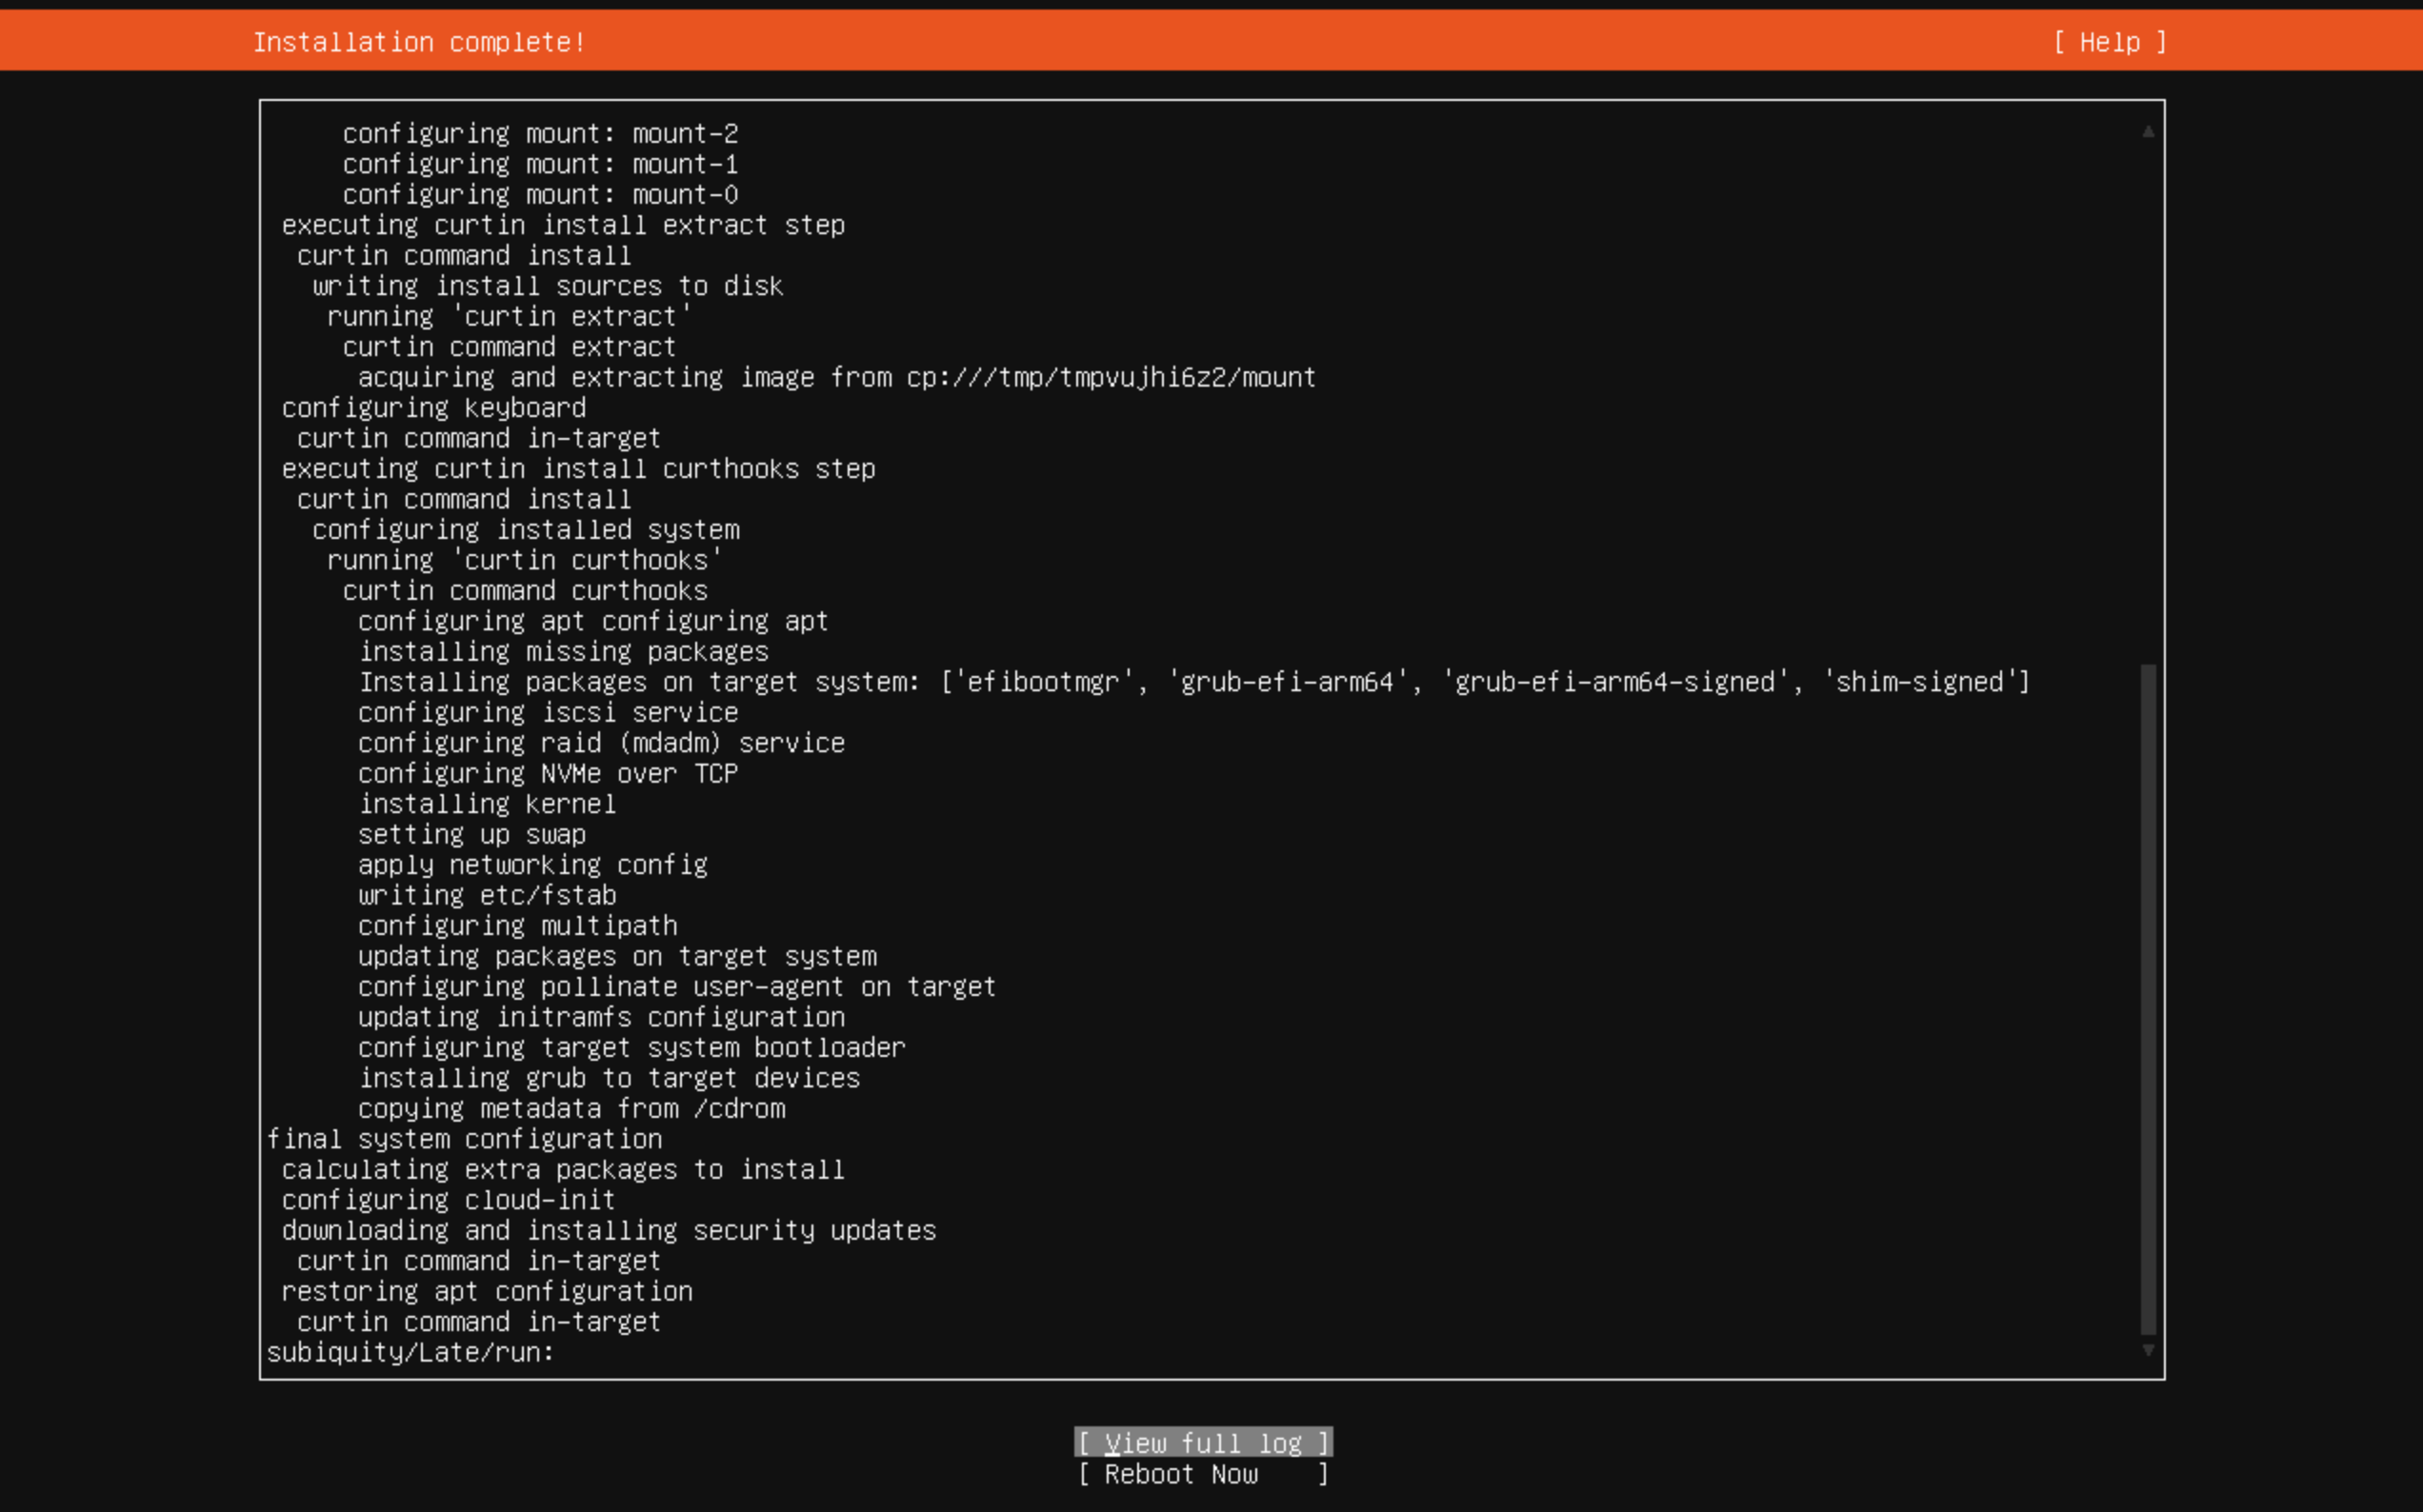Click 'configuring target system bootloader' line
This screenshot has height=1512, width=2423.
(x=632, y=1048)
